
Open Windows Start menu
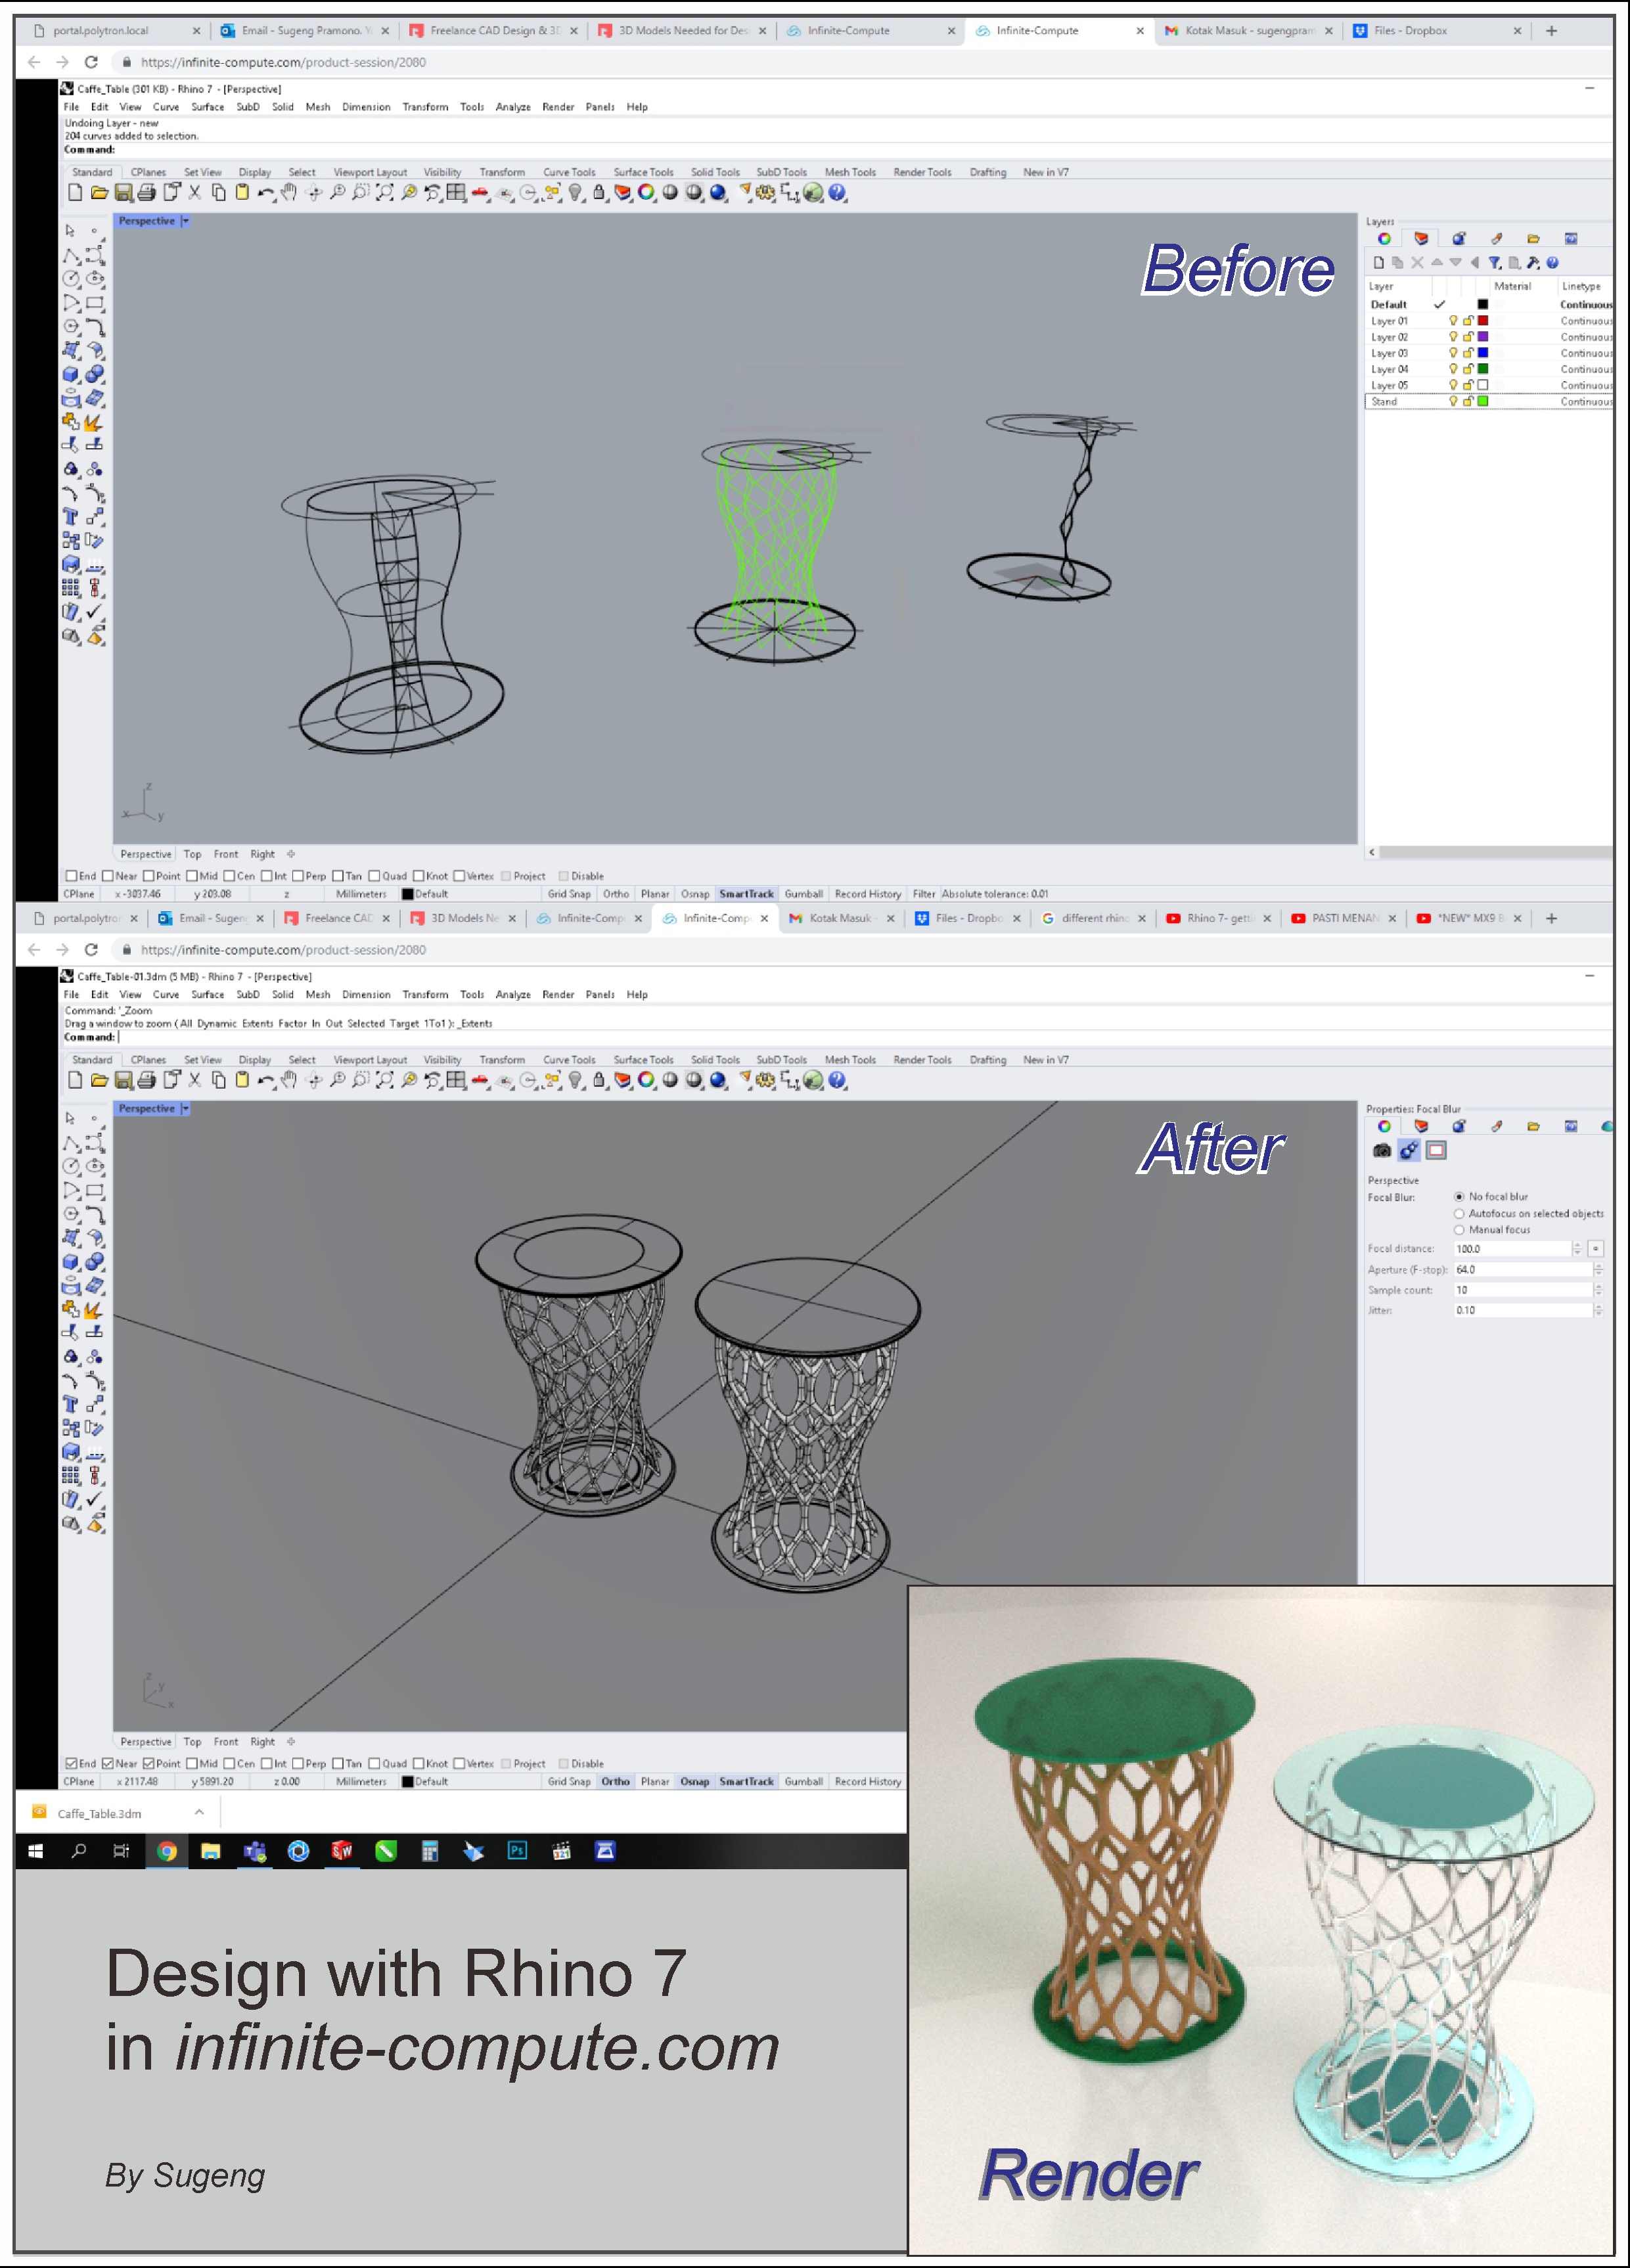click(35, 1851)
